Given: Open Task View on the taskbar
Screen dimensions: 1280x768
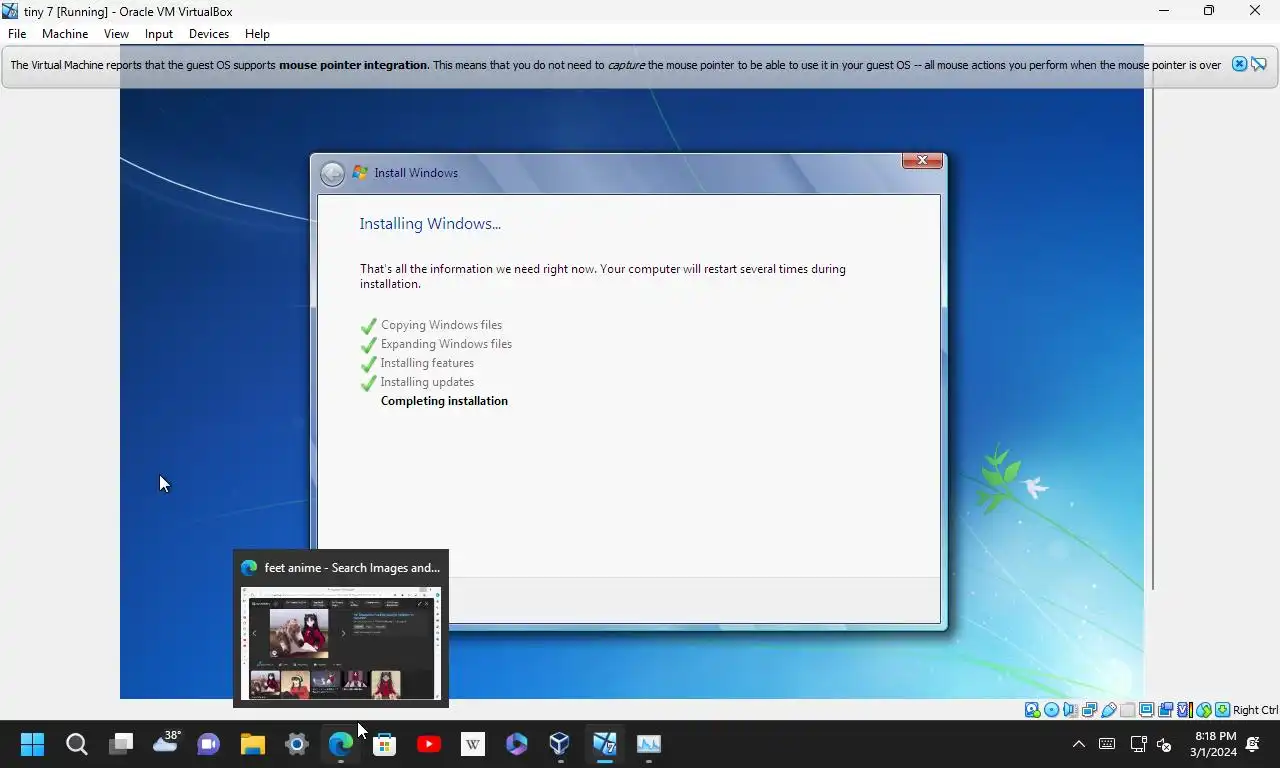Looking at the screenshot, I should click(121, 744).
